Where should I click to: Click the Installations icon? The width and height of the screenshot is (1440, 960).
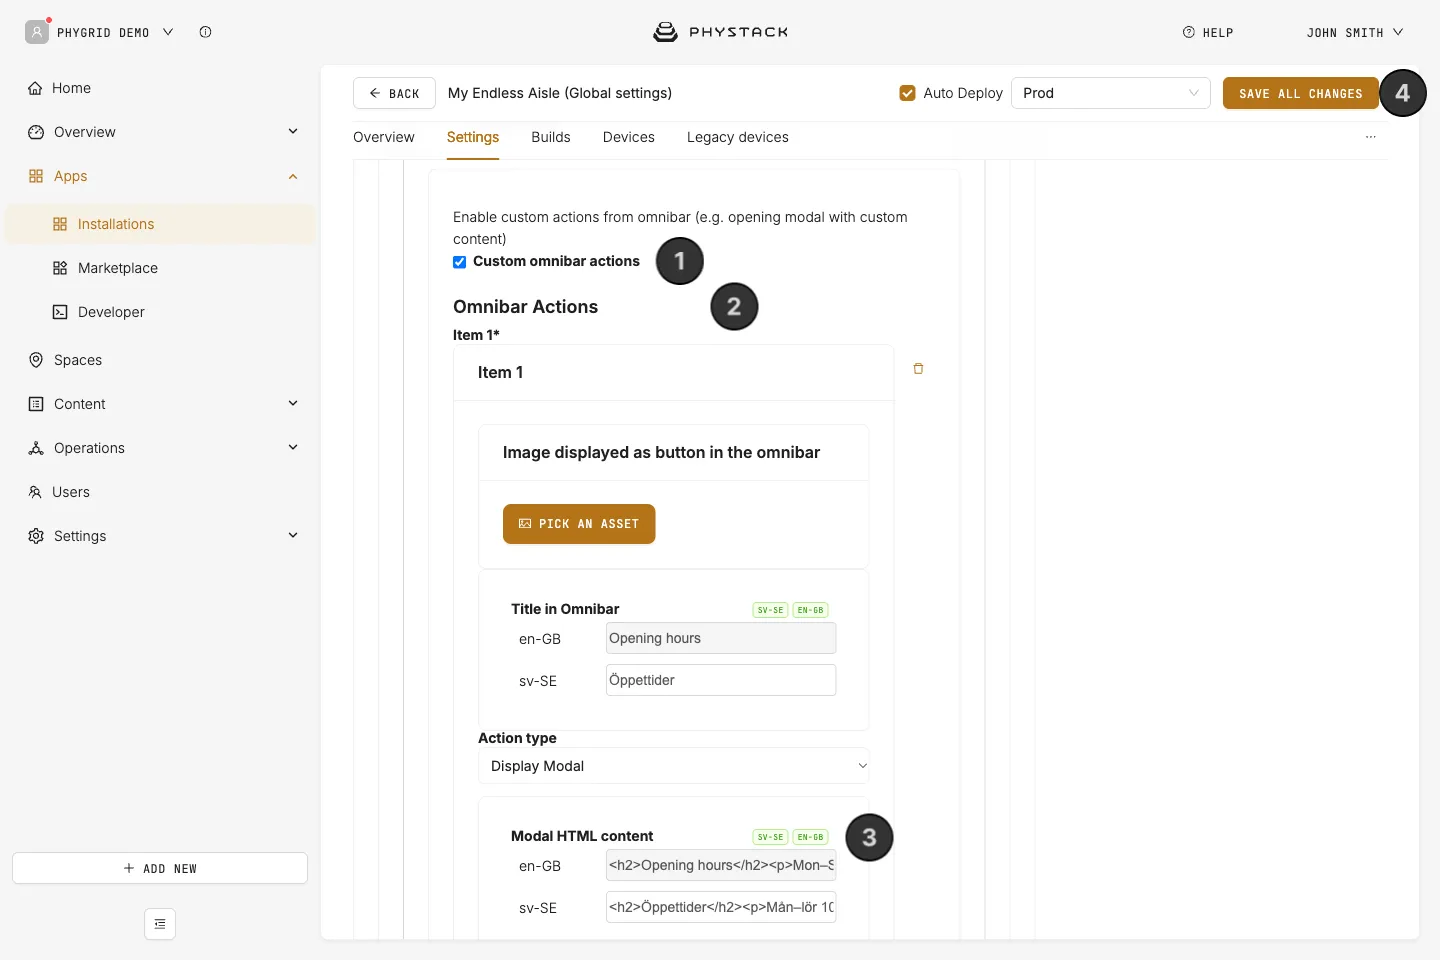tap(60, 224)
